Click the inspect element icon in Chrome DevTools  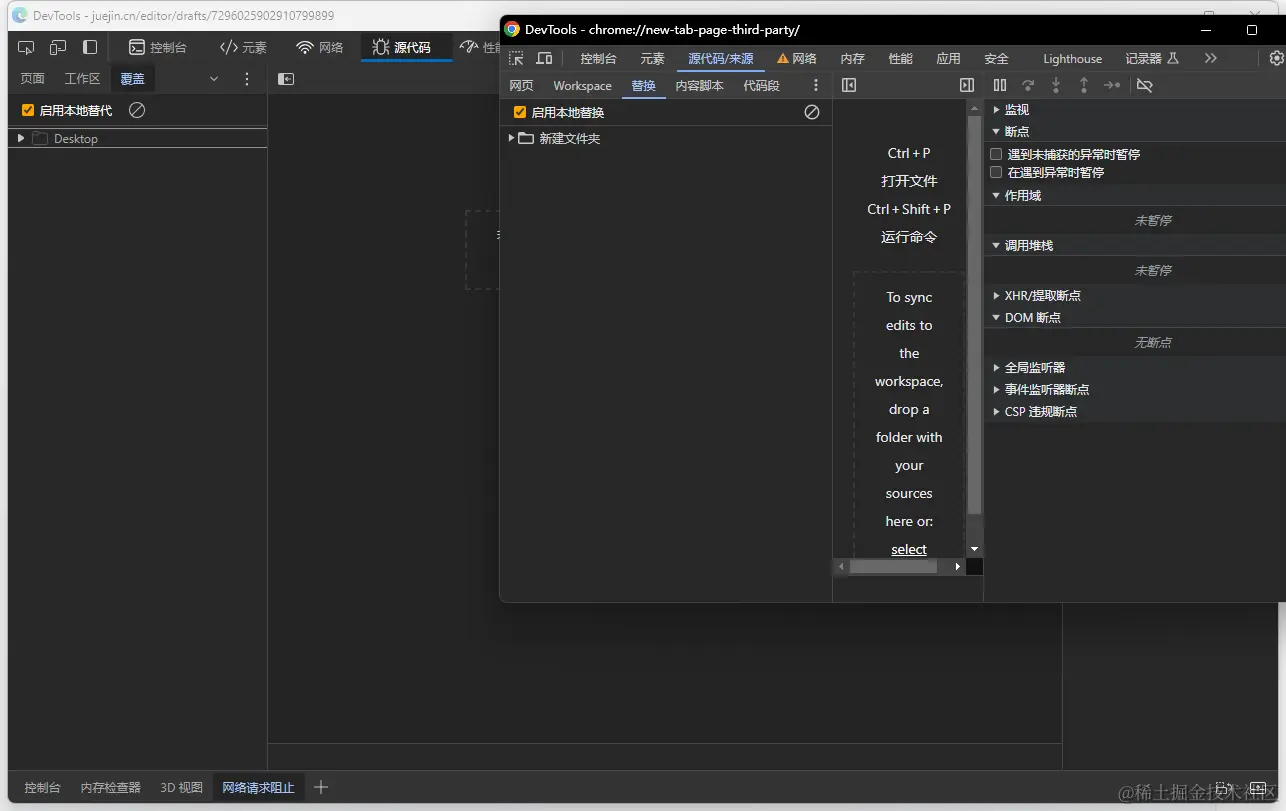click(x=516, y=58)
